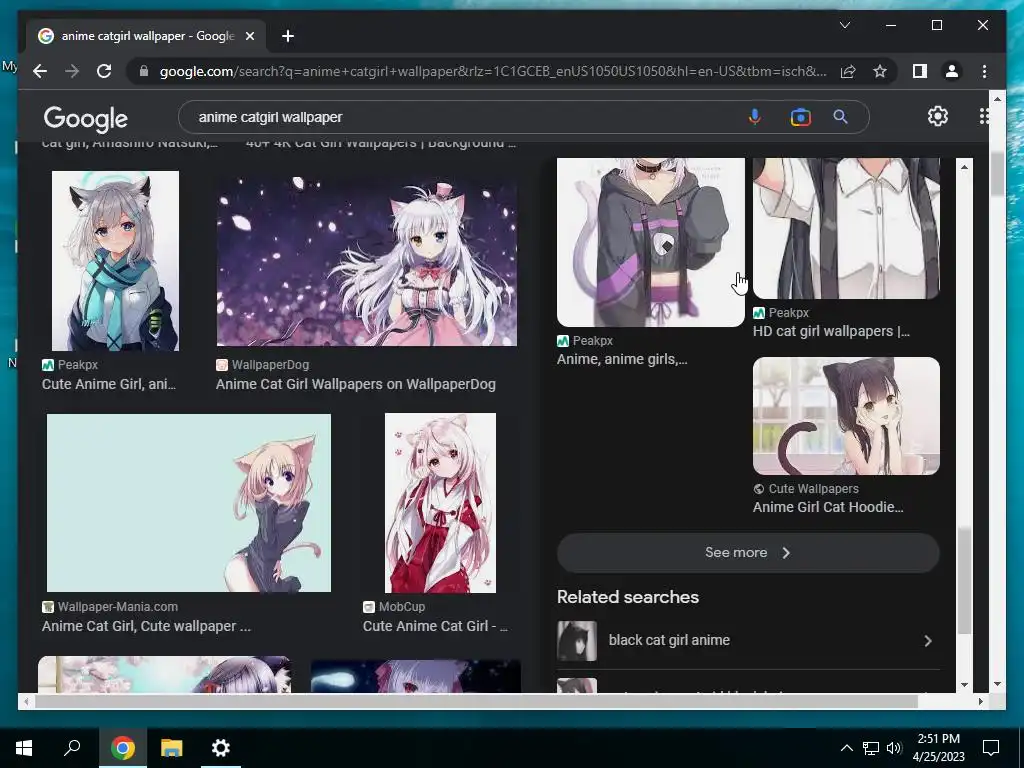The image size is (1024, 768).
Task: Open the Google apps grid icon
Action: point(984,116)
